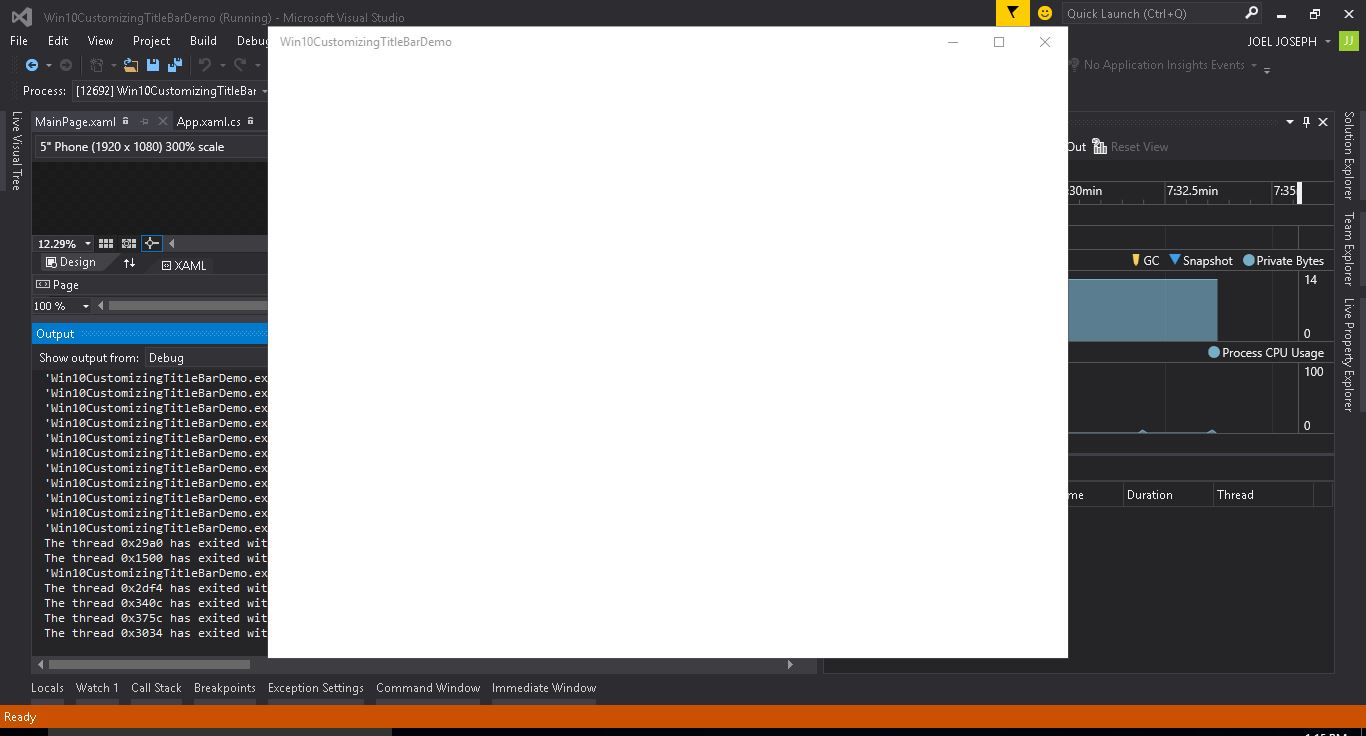Image resolution: width=1366 pixels, height=736 pixels.
Task: Open the Build menu
Action: [203, 41]
